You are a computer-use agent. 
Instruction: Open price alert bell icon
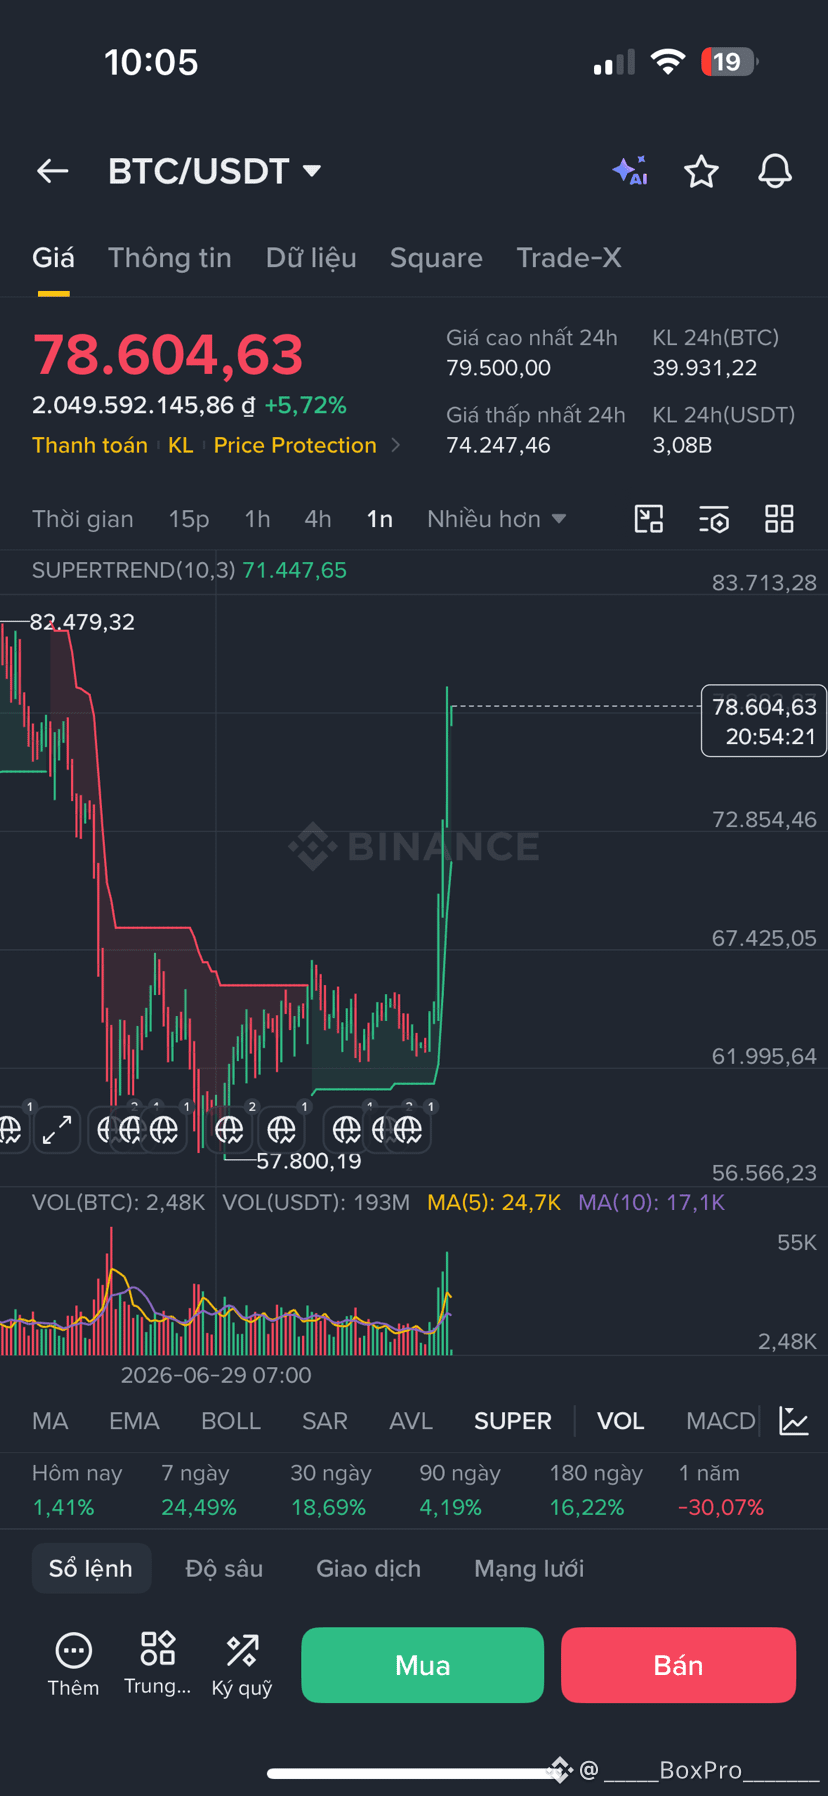tap(775, 171)
